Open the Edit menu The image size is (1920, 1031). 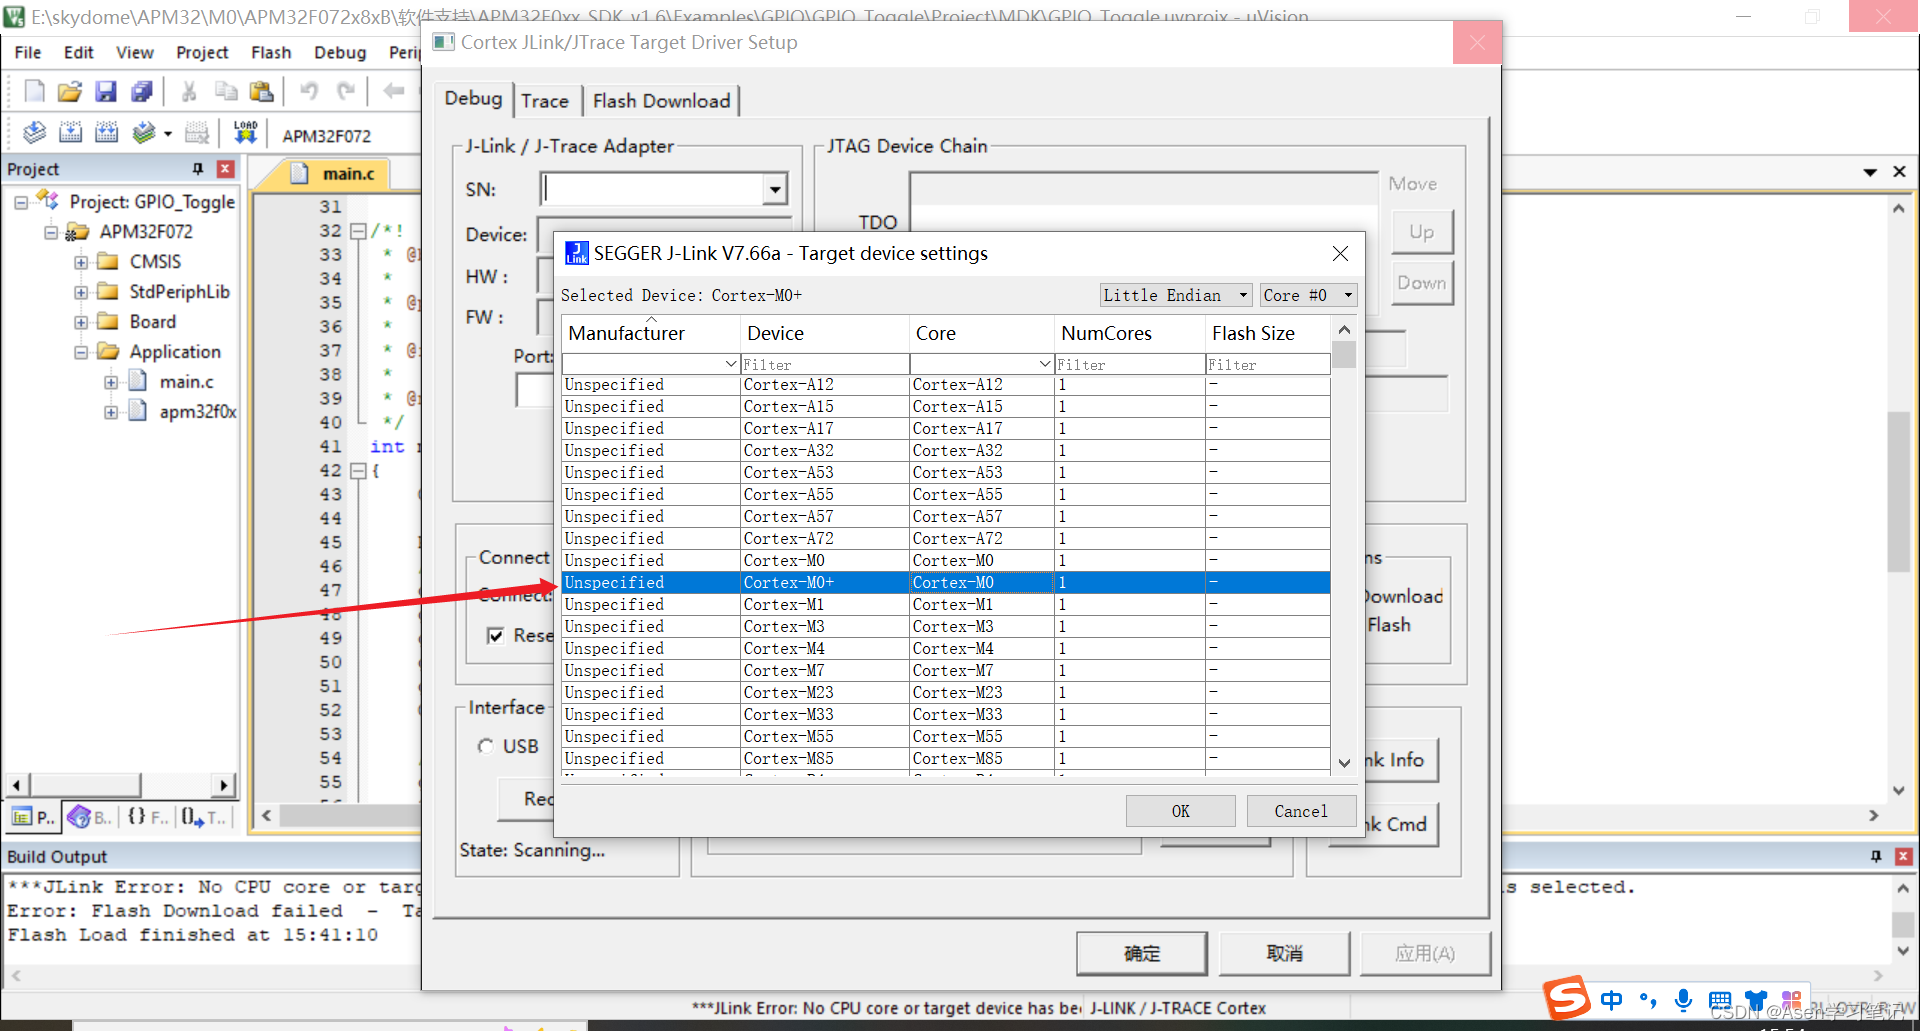tap(78, 52)
